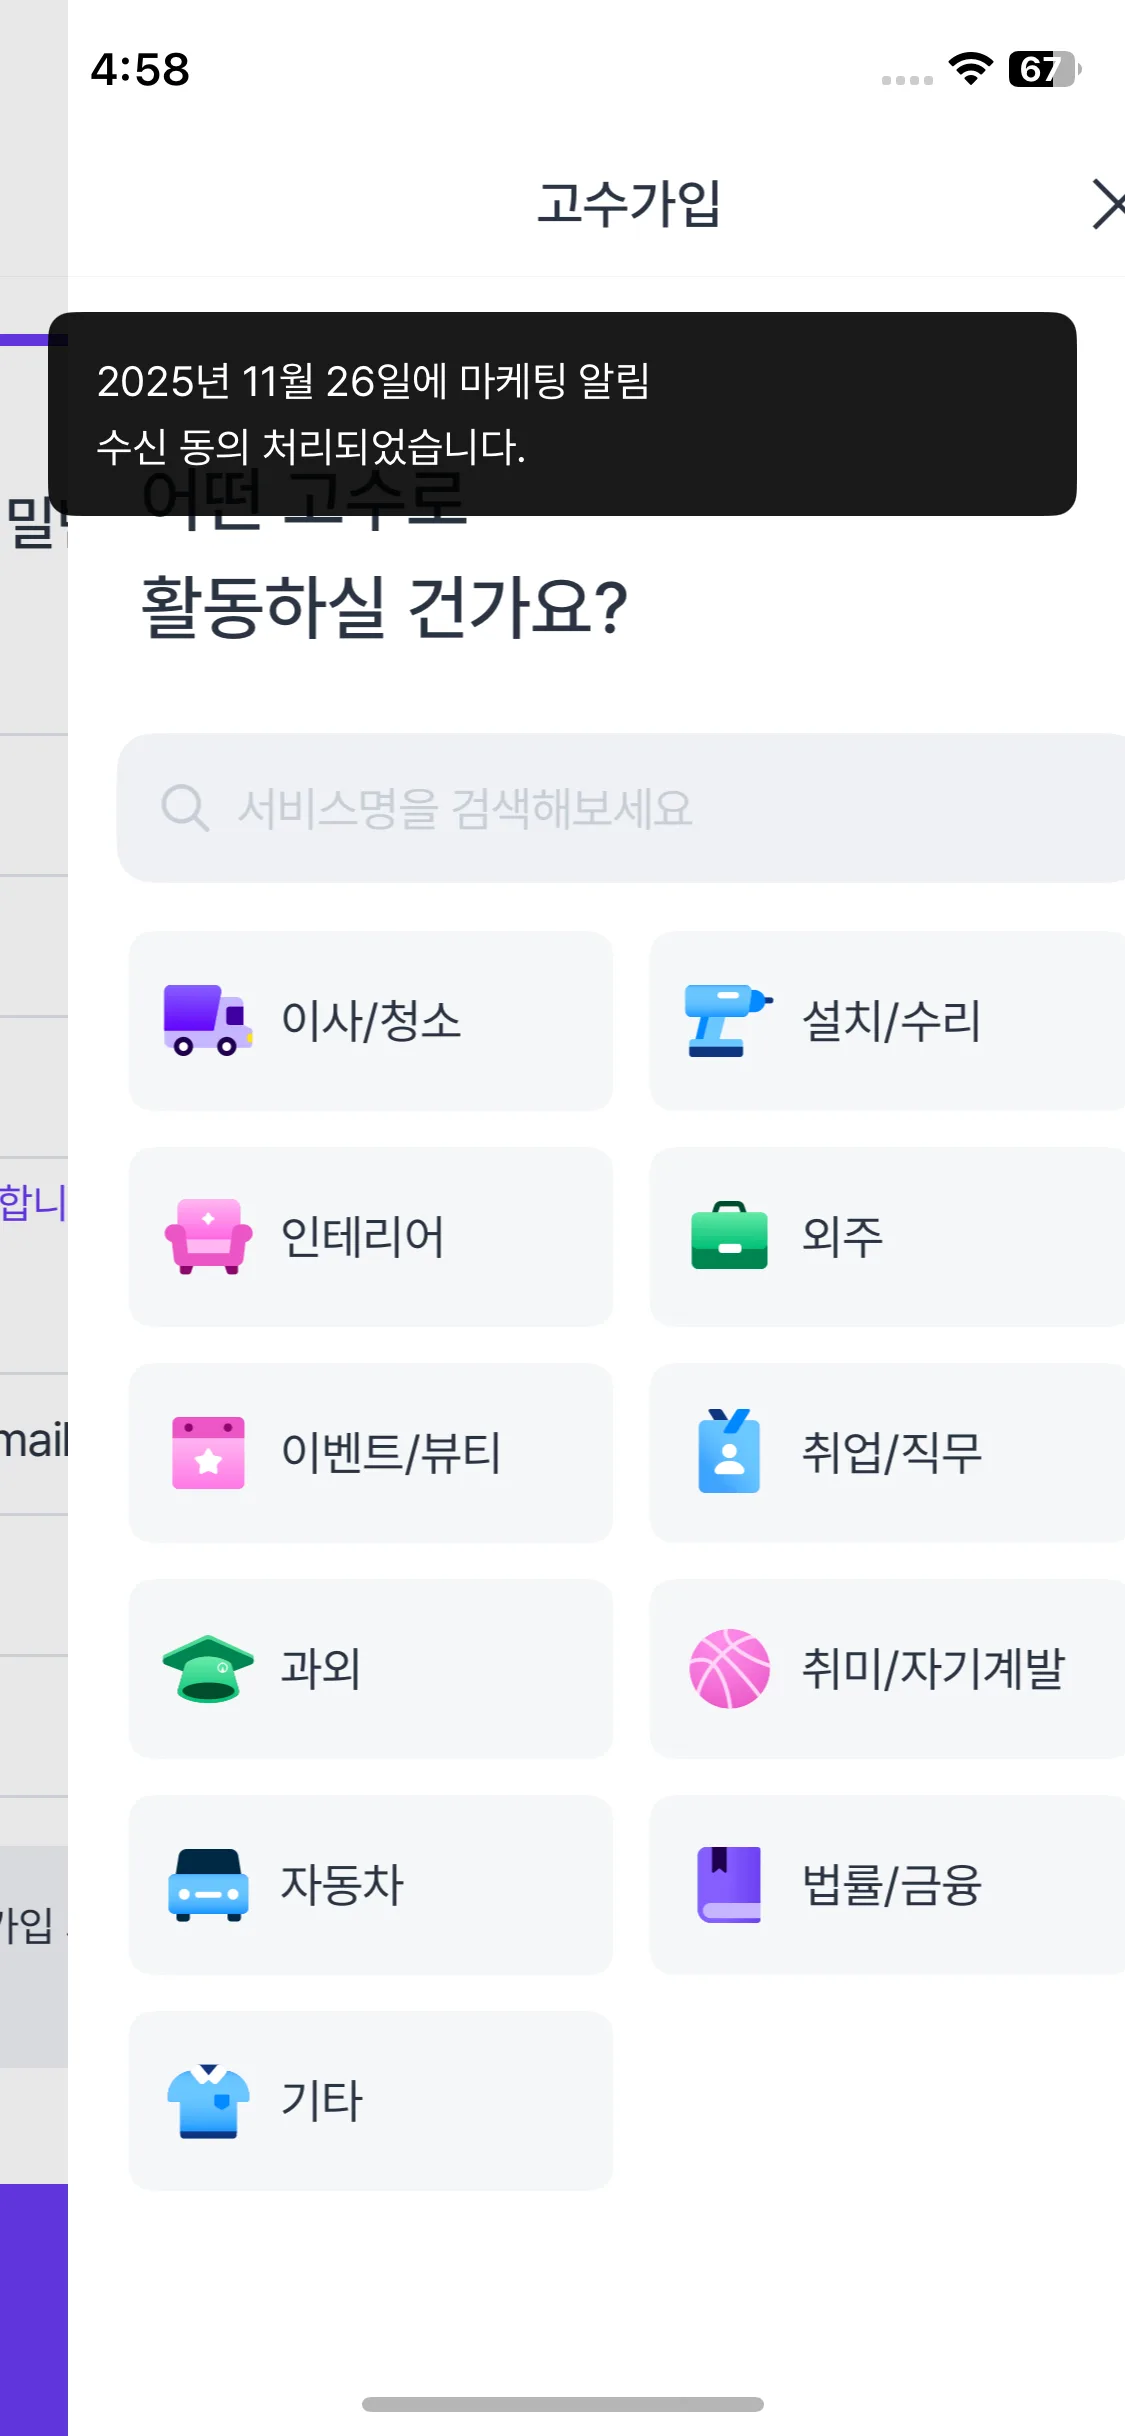
Task: Tap the green briefcase outsourcing icon
Action: (x=729, y=1237)
